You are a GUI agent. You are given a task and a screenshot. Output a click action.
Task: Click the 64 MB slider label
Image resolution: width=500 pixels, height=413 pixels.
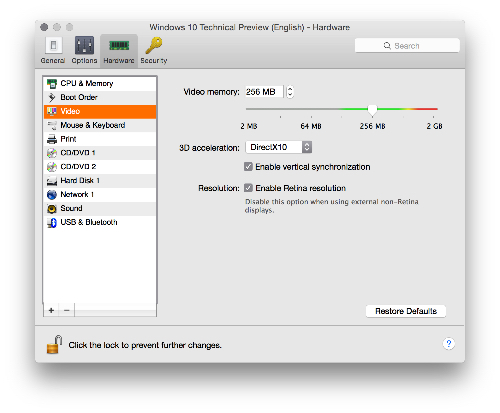pos(311,126)
